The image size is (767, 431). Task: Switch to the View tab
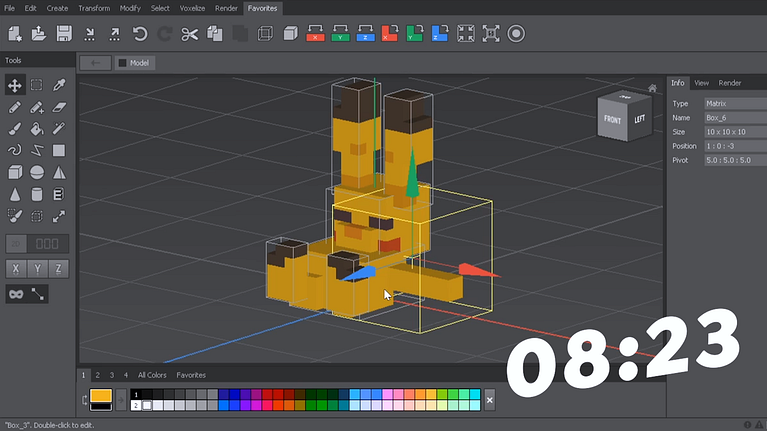[701, 83]
